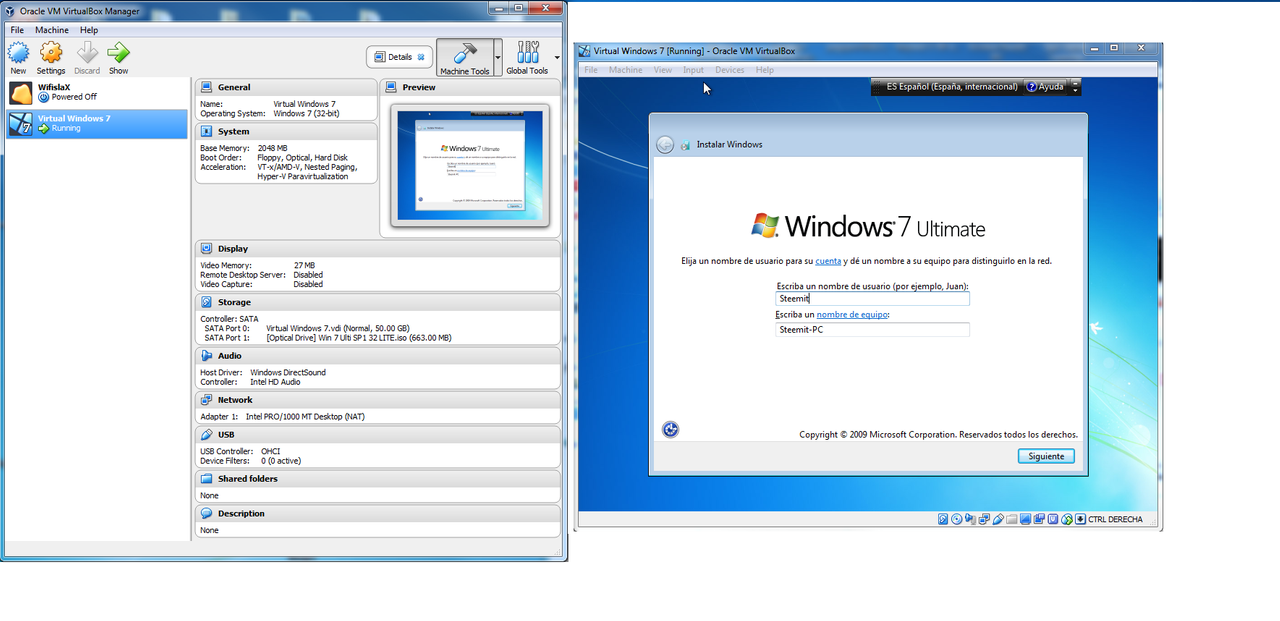Click the Win 7 Ulti SP1 ISO entry
Screen dimensions: 1280x621
coord(359,338)
